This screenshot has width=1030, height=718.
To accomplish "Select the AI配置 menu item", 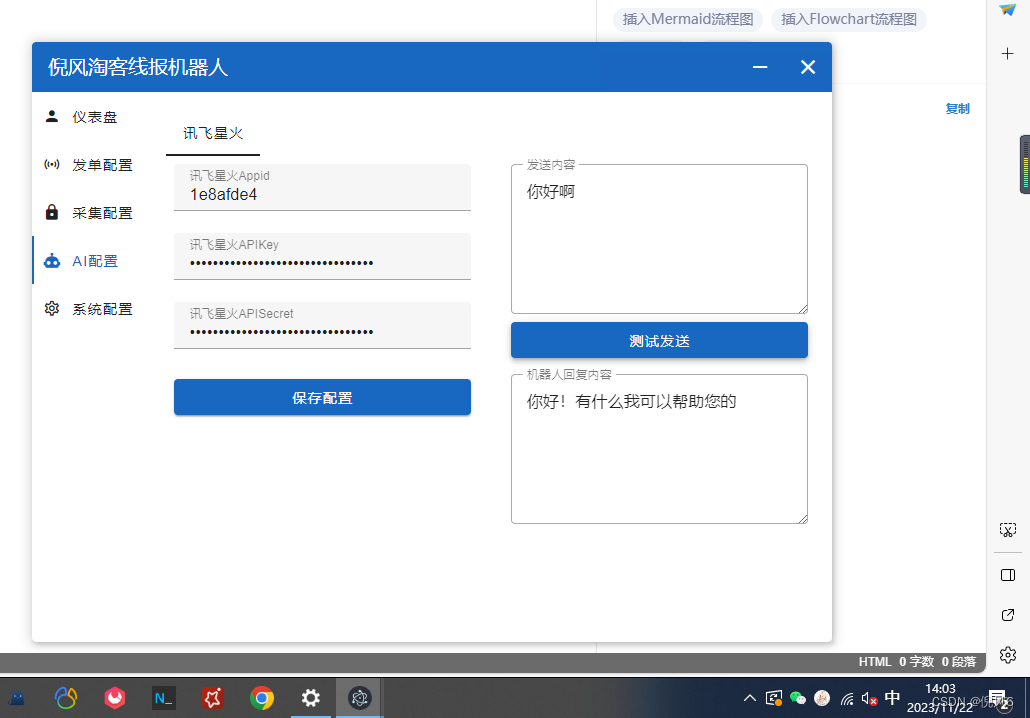I will click(94, 261).
